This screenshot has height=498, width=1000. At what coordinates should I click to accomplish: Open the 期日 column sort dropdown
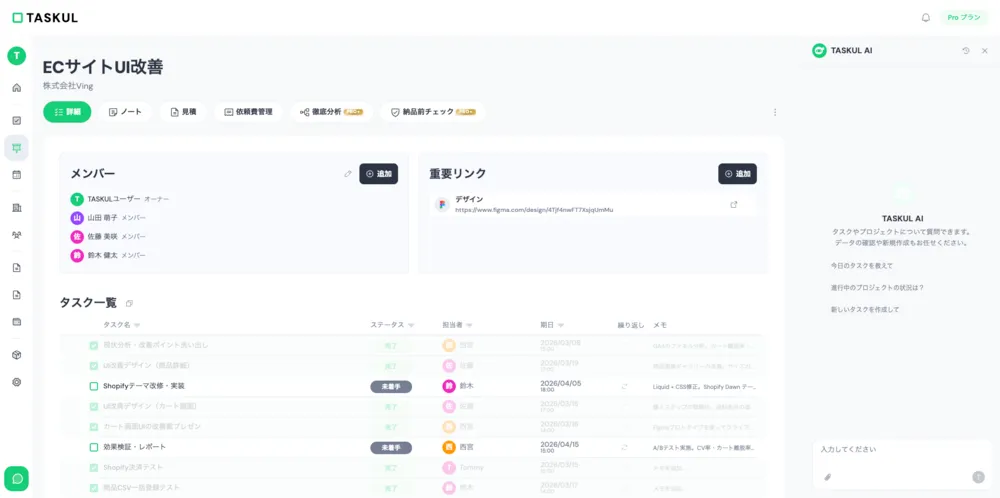click(561, 325)
